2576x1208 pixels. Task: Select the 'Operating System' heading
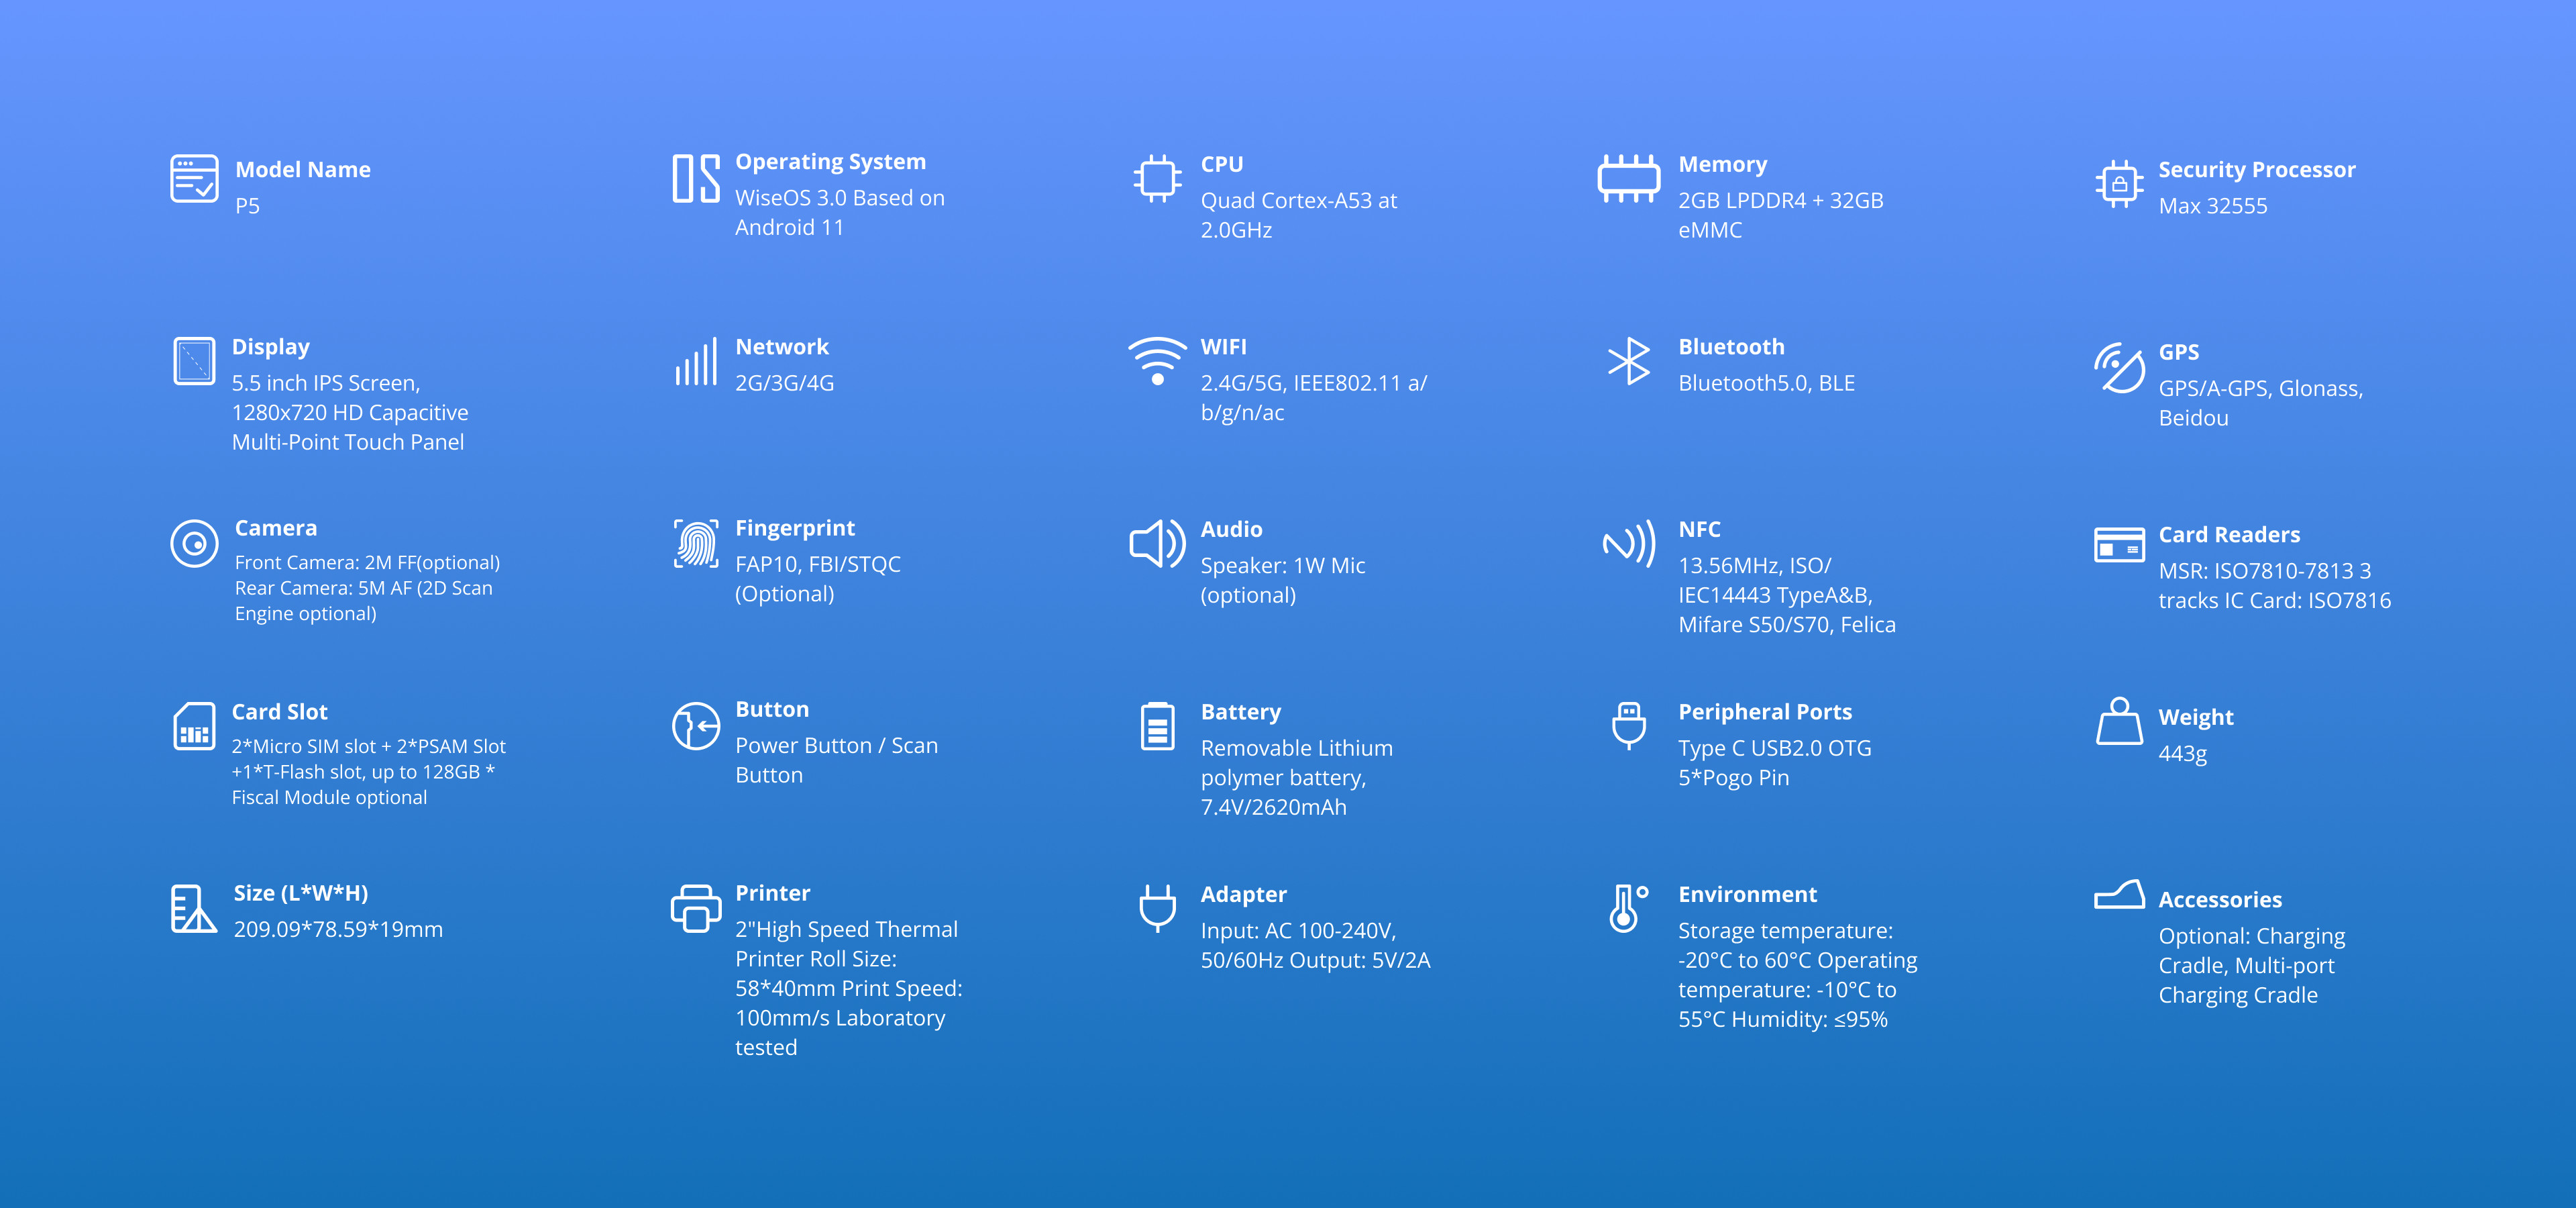point(830,162)
